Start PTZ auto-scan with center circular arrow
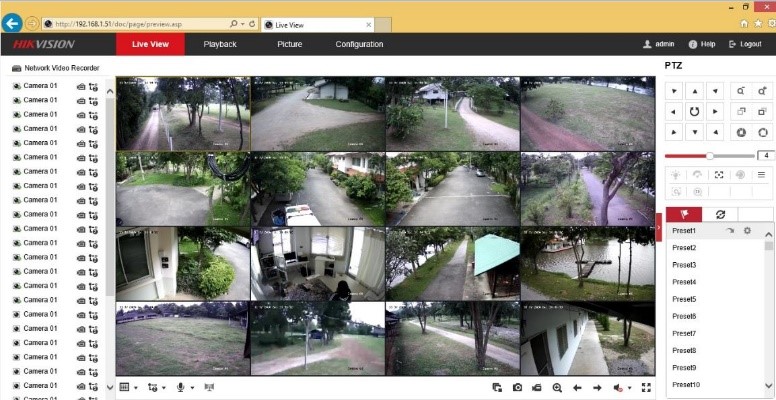 pos(694,112)
